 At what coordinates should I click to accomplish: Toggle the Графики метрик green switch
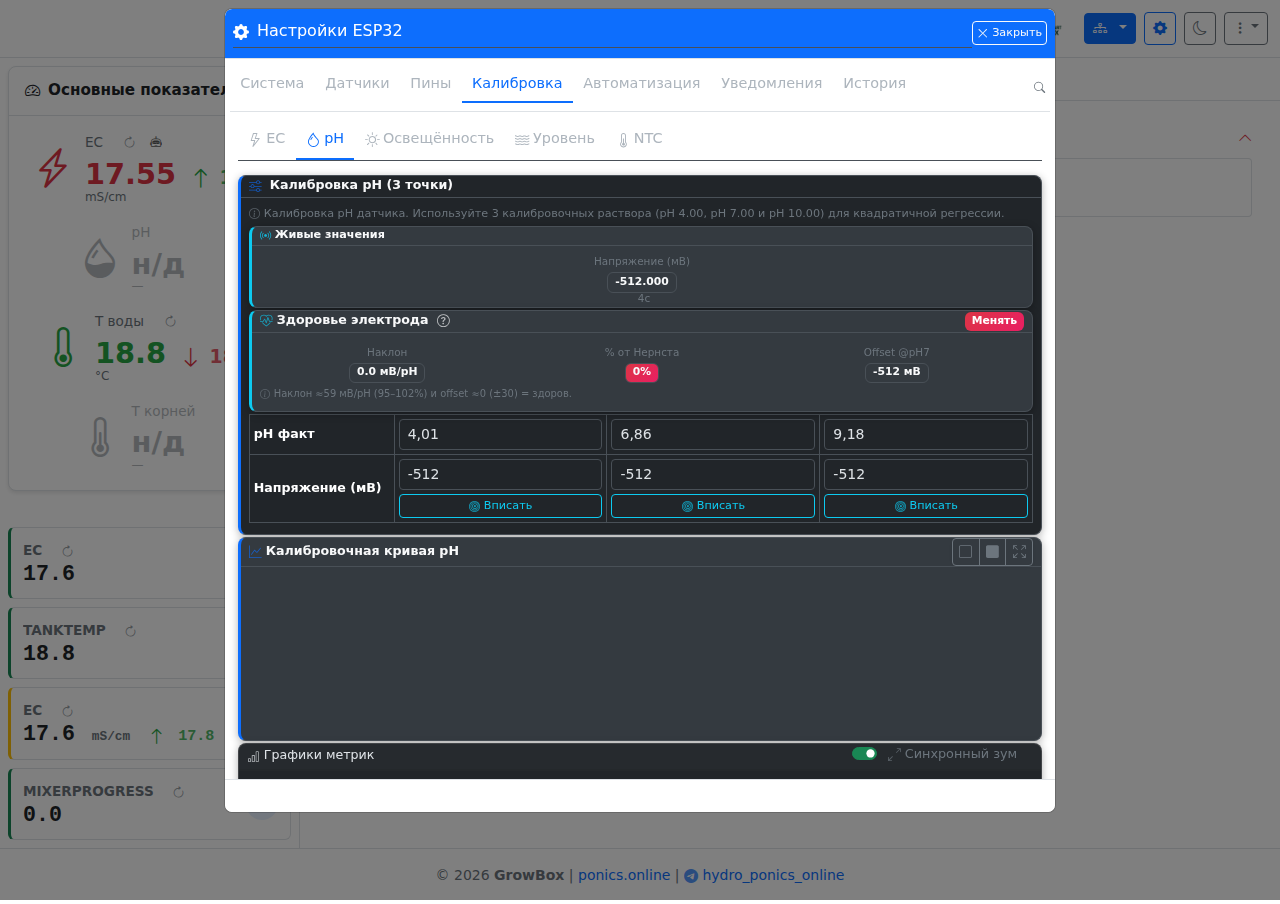pos(864,754)
